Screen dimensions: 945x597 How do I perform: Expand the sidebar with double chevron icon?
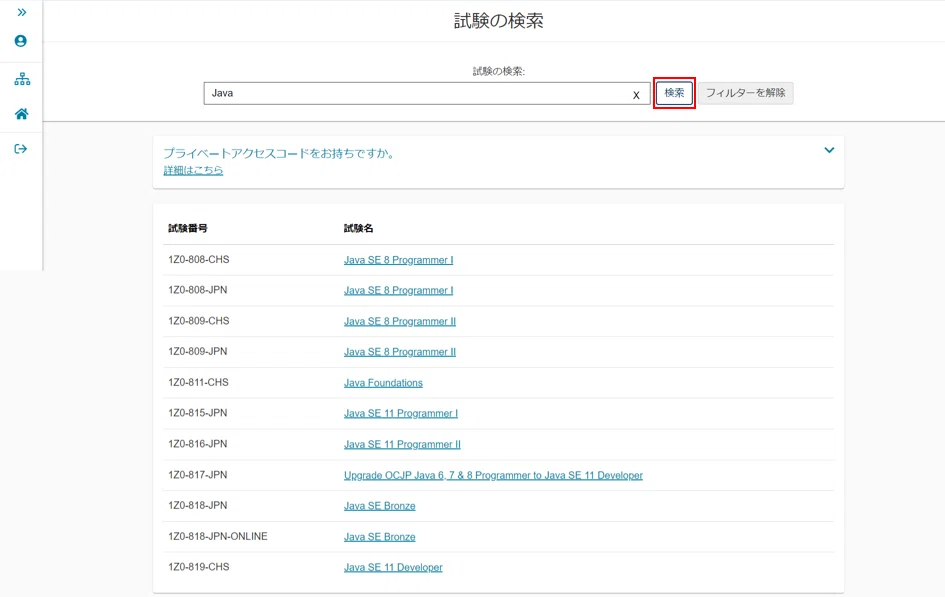22,12
